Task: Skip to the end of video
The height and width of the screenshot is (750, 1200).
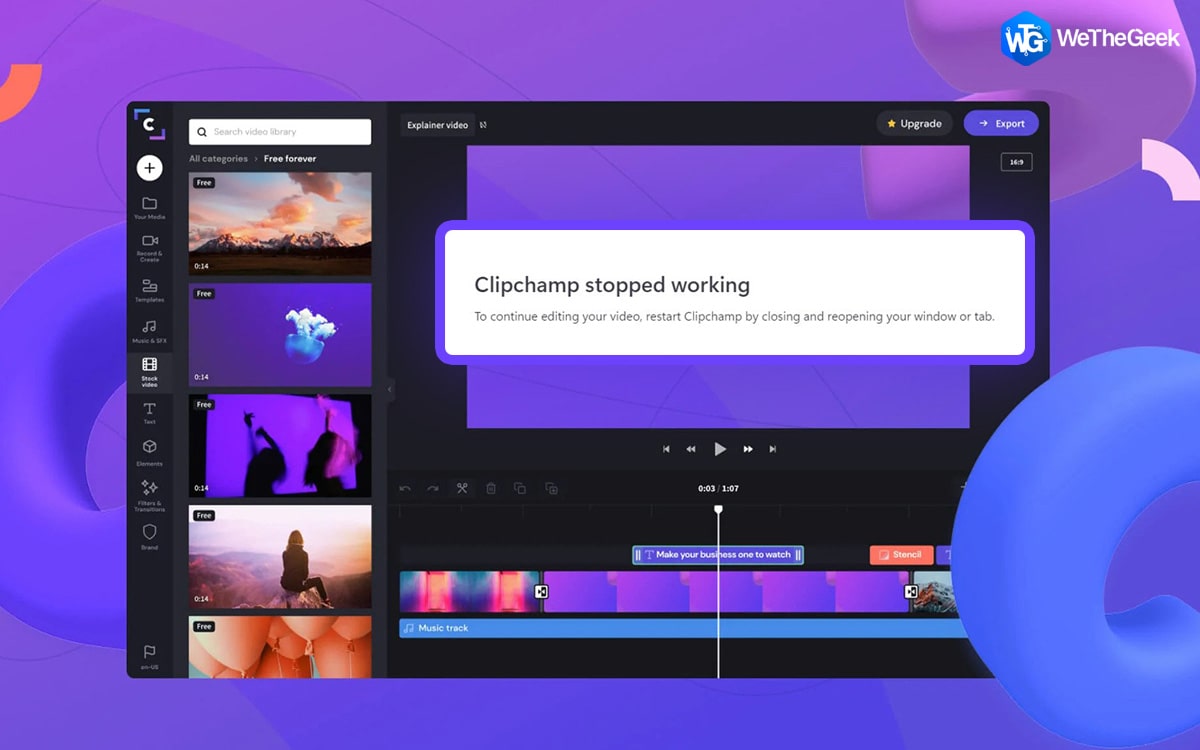Action: pyautogui.click(x=773, y=449)
